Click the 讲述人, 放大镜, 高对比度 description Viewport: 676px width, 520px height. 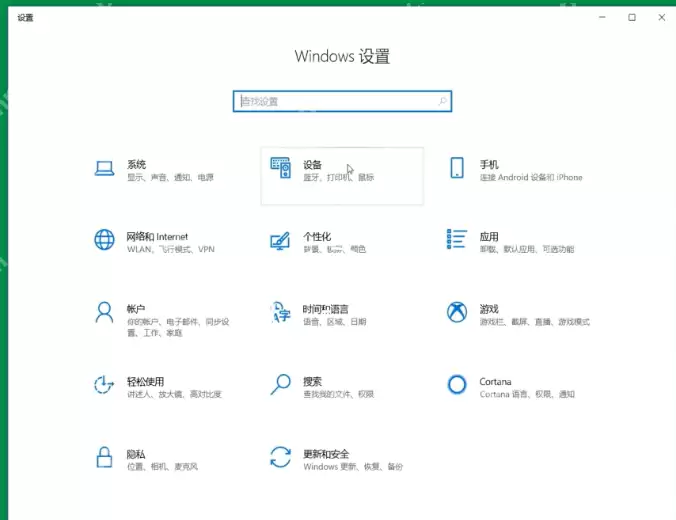174,394
